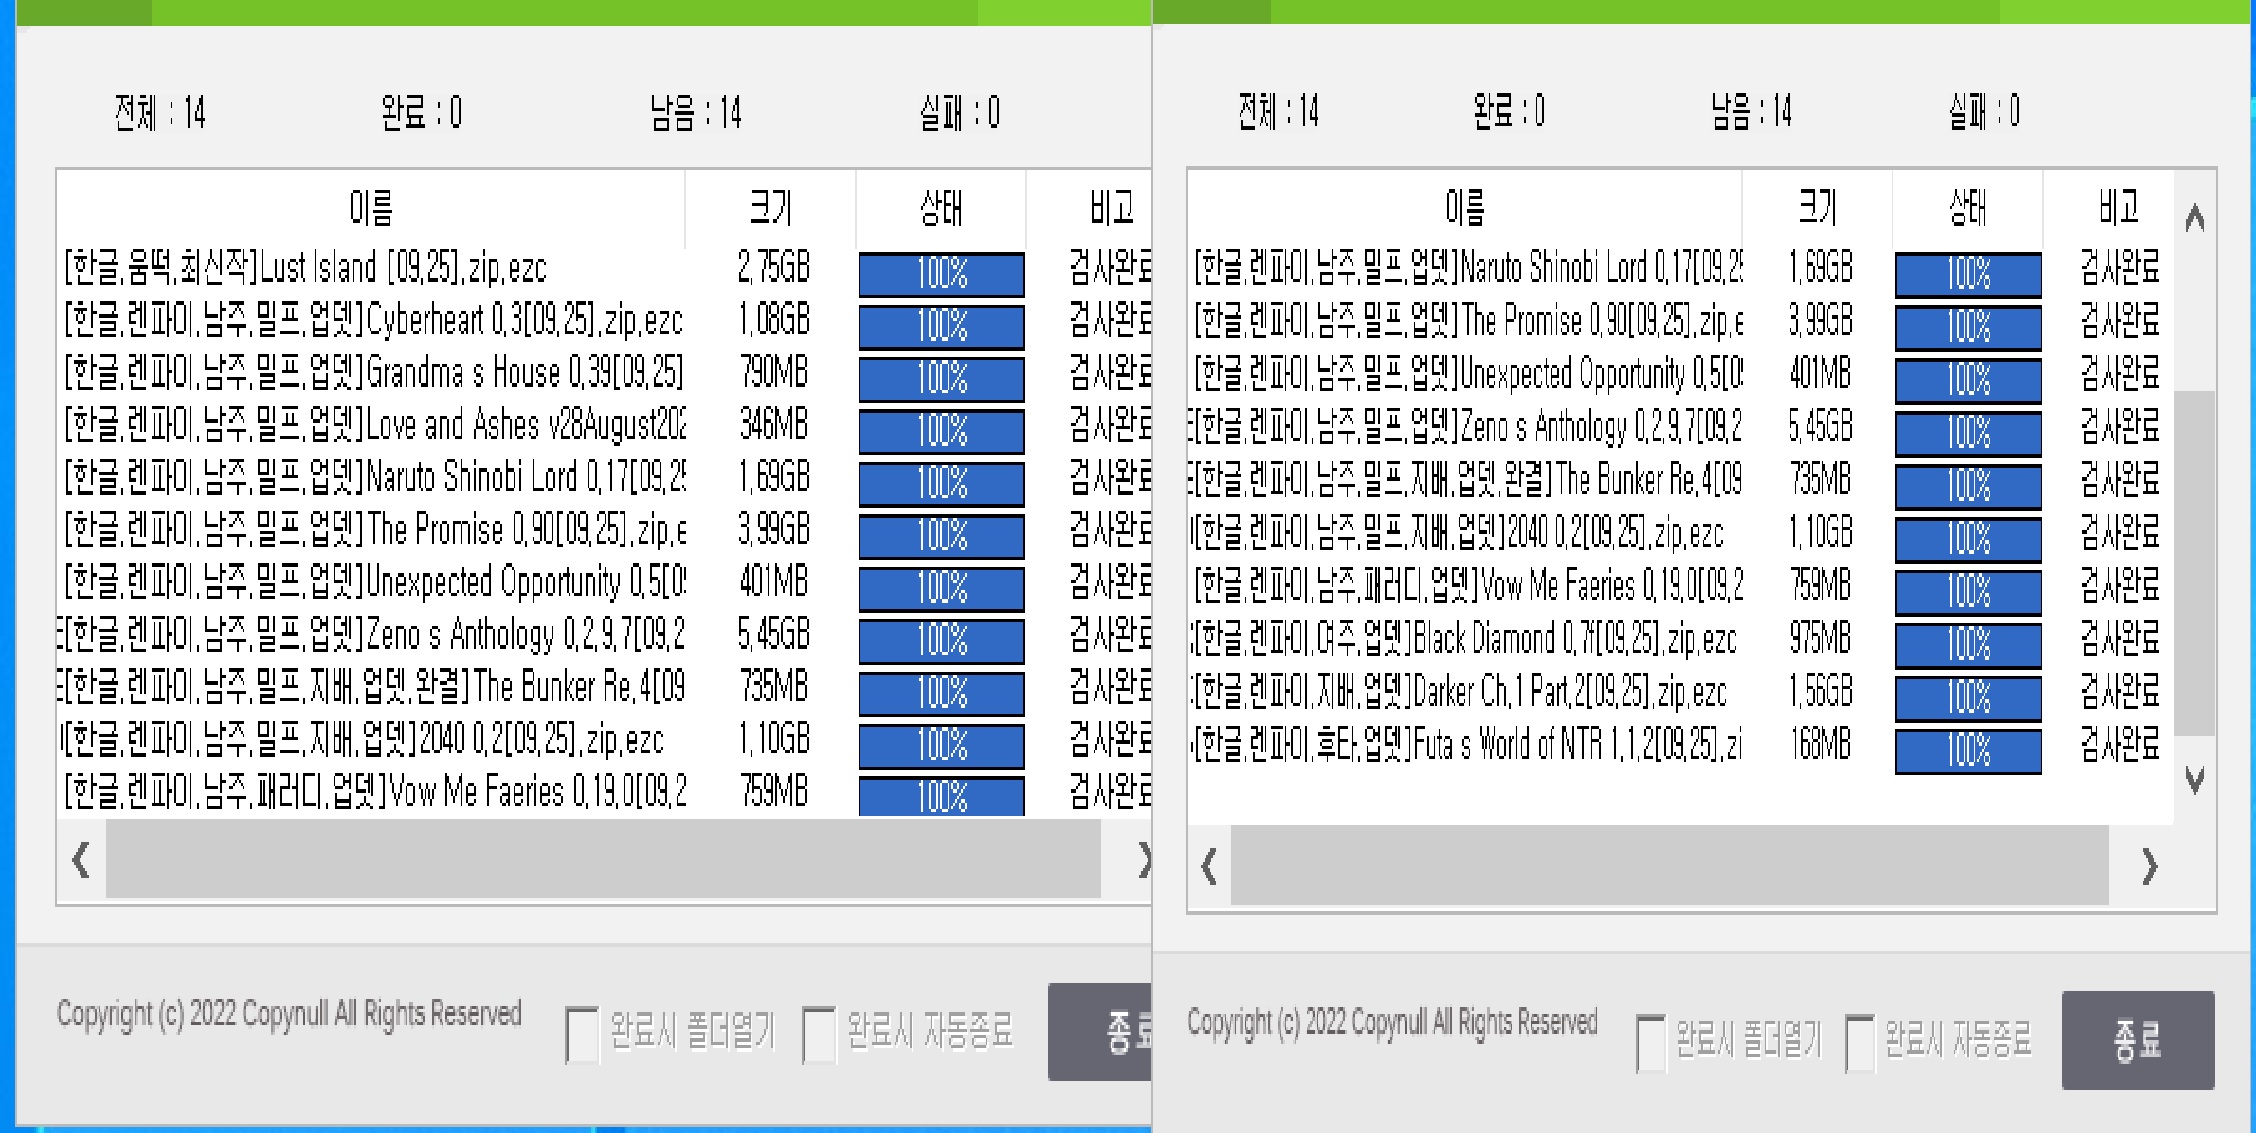Click 남음 : 14 counter in right window

pos(1751,111)
